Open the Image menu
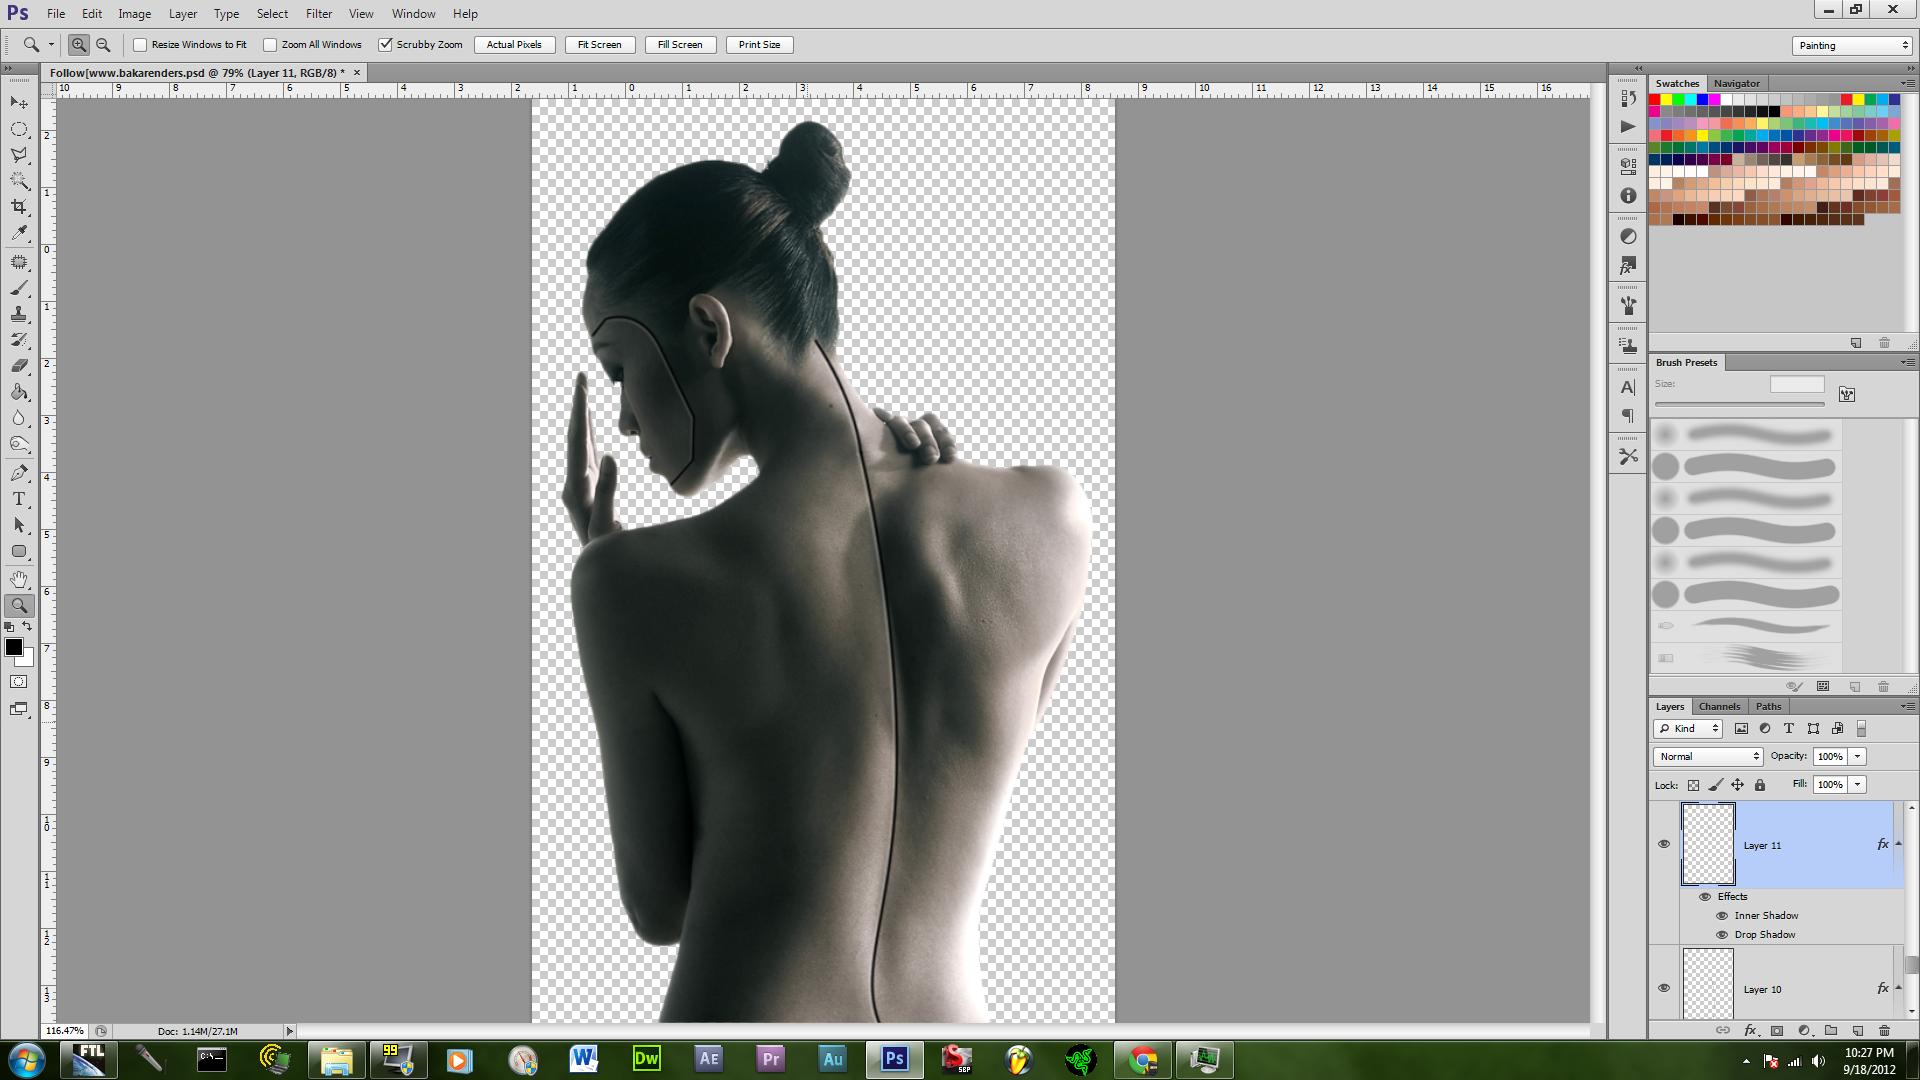 click(135, 14)
